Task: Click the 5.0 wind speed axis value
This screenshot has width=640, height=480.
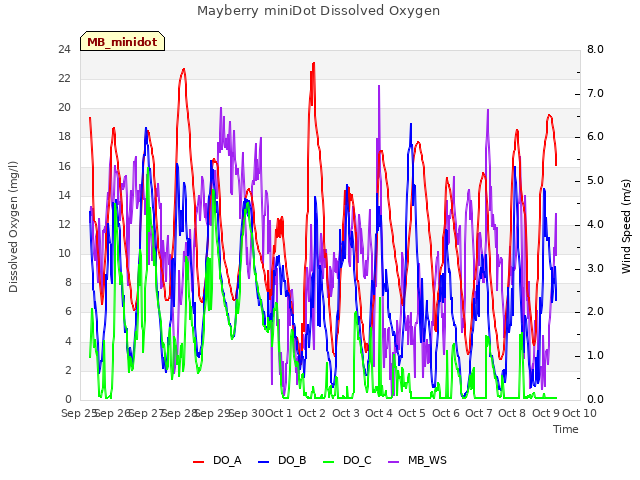Action: pyautogui.click(x=595, y=181)
